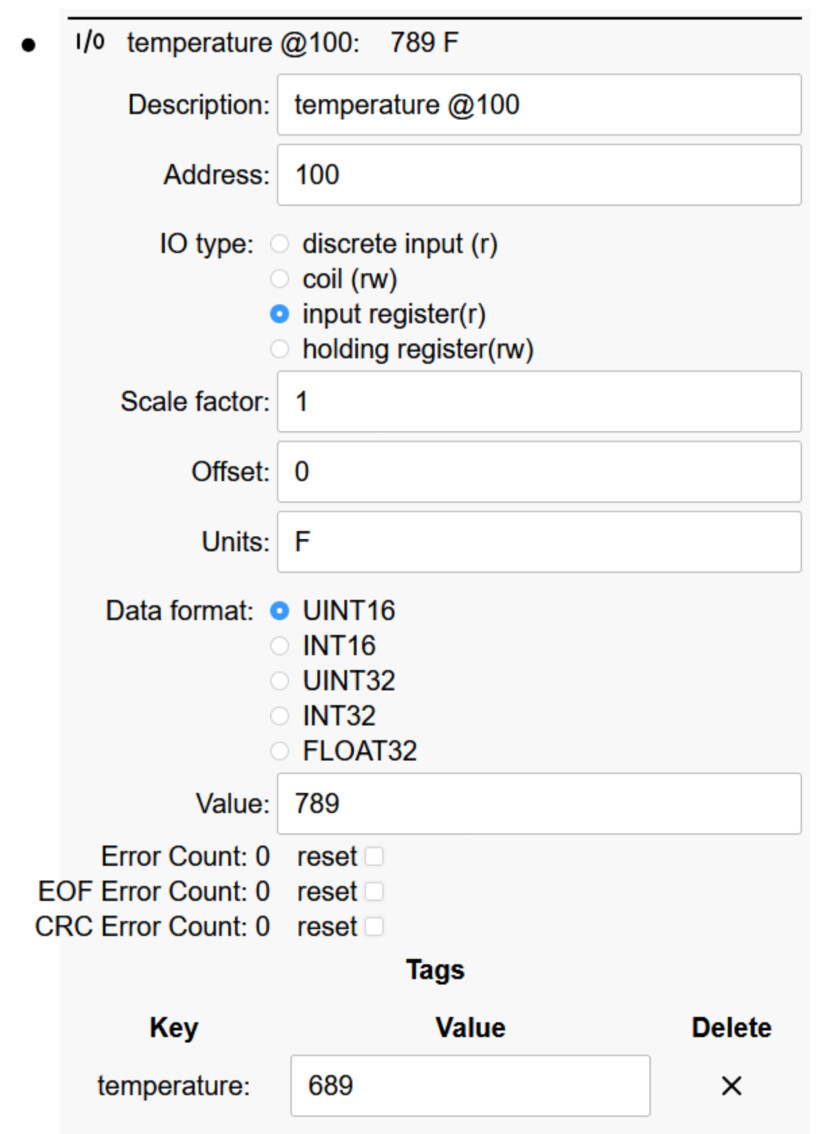The width and height of the screenshot is (829, 1134).
Task: Pick INT32 data format
Action: click(x=281, y=716)
